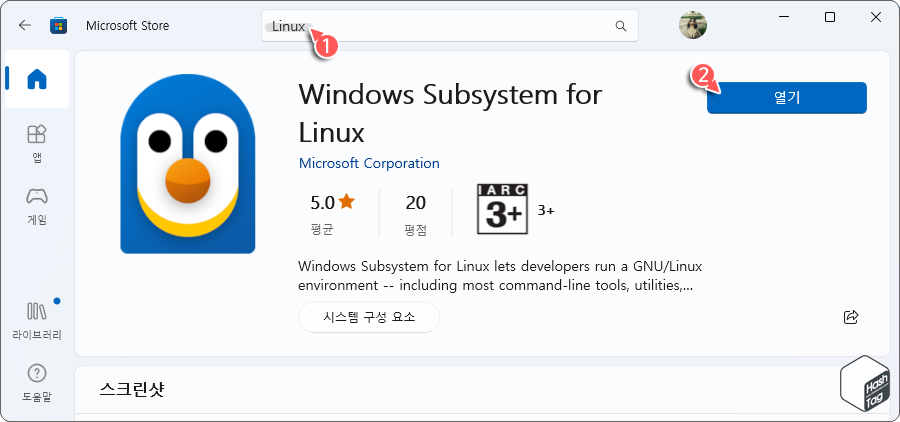
Task: Click the 20 평점 ratings count
Action: pyautogui.click(x=416, y=215)
